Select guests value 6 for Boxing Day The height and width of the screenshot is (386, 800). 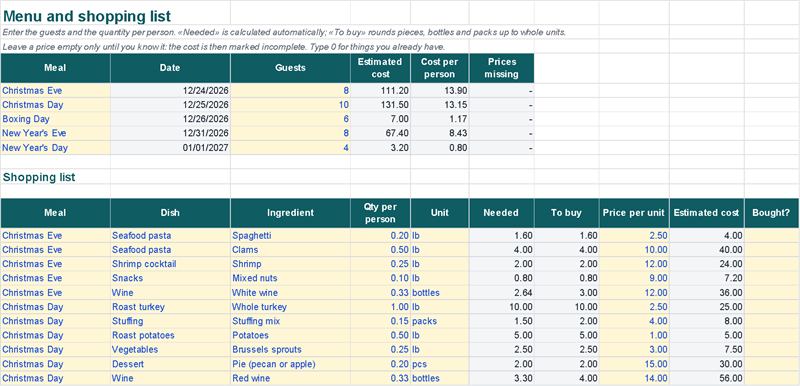pos(290,119)
